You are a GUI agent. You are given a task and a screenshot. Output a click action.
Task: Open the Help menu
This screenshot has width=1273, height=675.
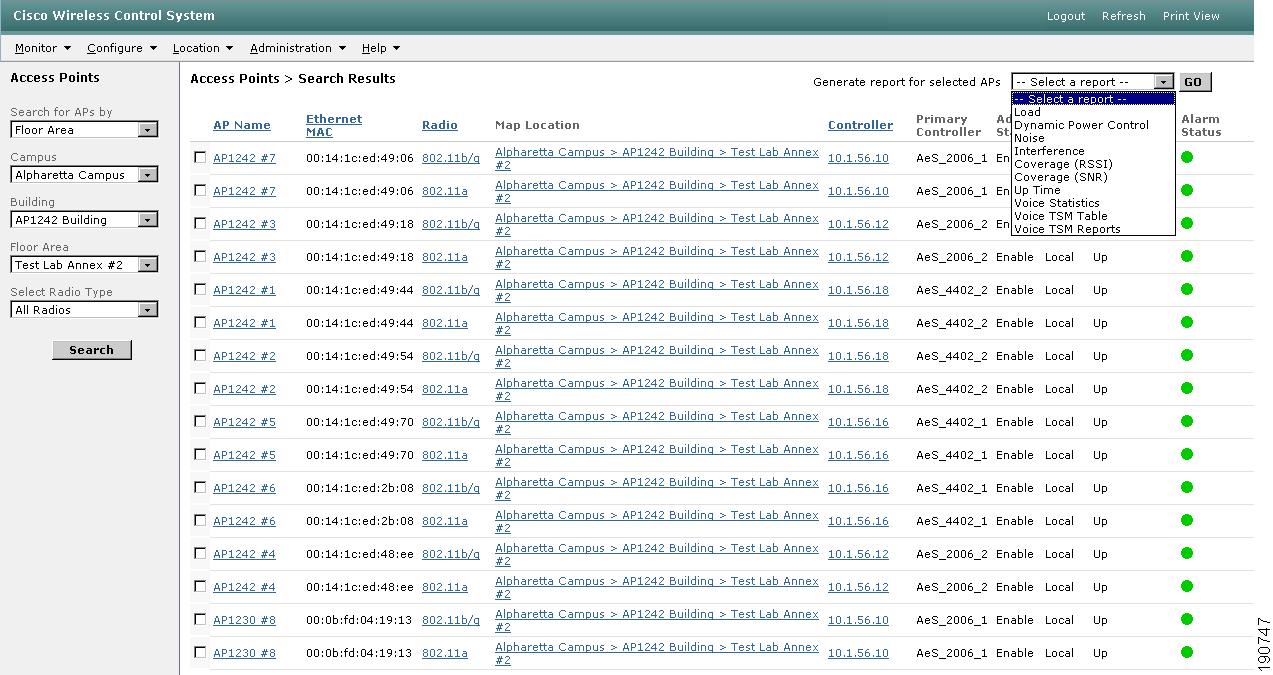pyautogui.click(x=381, y=48)
